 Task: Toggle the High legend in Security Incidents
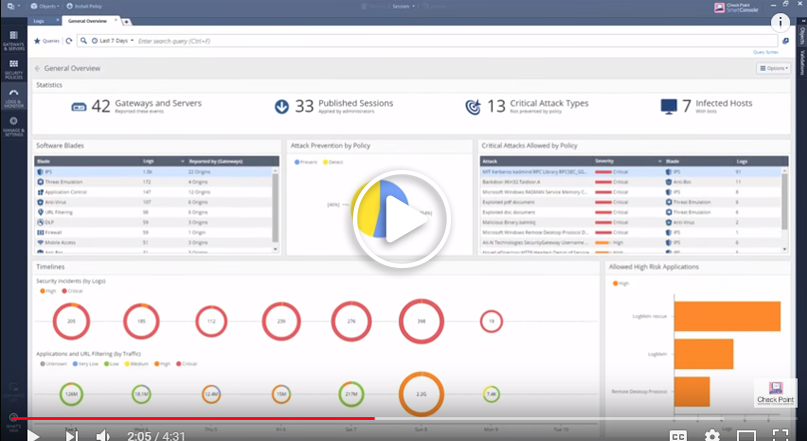coord(48,291)
